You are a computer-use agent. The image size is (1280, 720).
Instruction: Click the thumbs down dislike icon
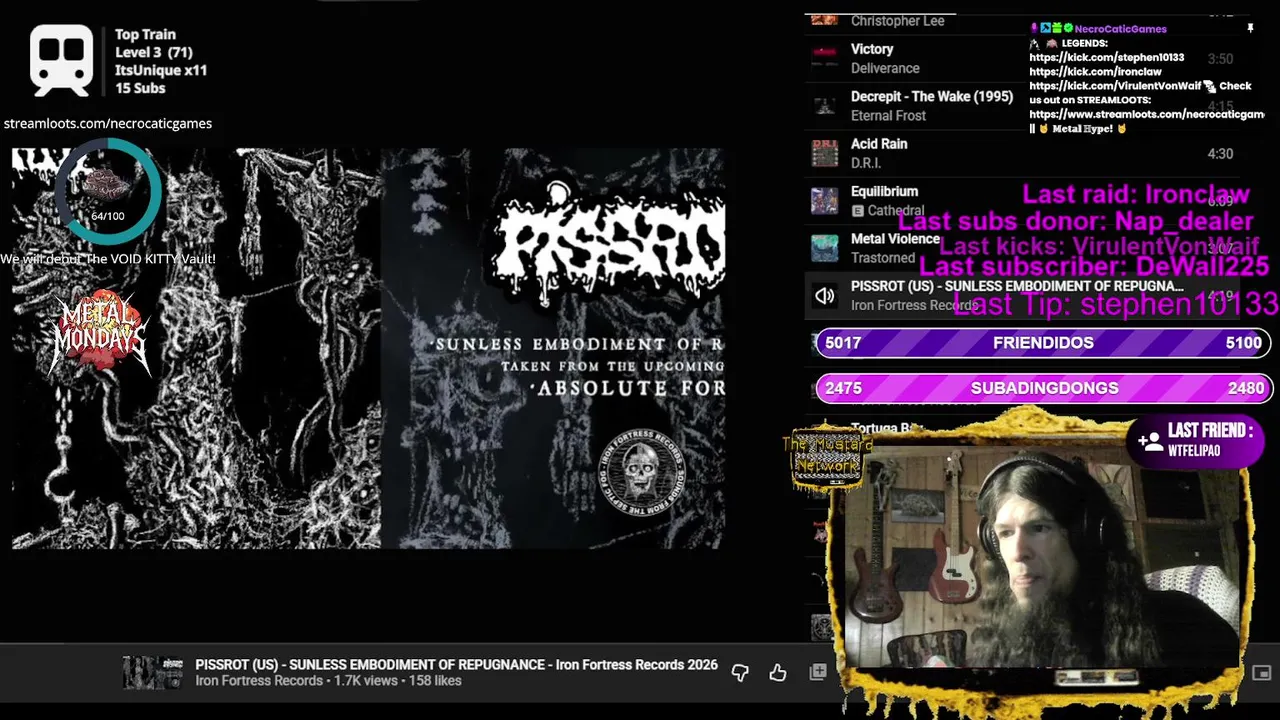(x=740, y=673)
